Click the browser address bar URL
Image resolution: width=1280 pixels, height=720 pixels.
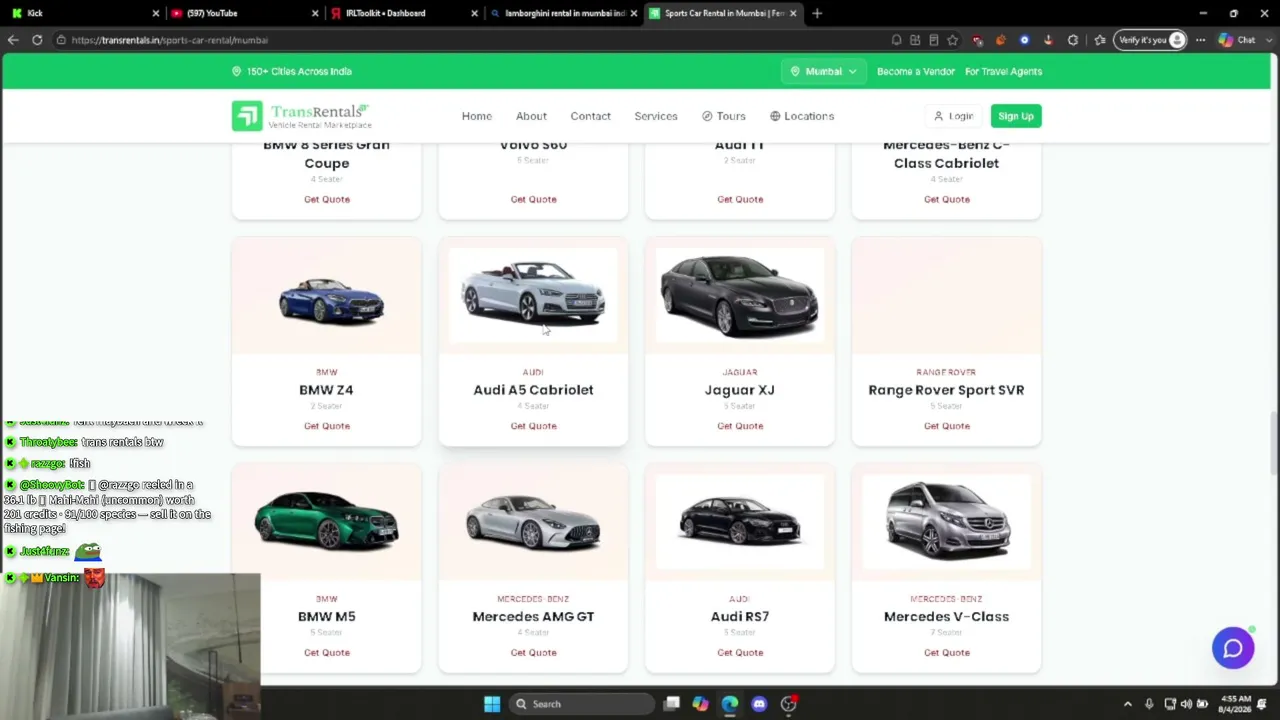pyautogui.click(x=170, y=40)
